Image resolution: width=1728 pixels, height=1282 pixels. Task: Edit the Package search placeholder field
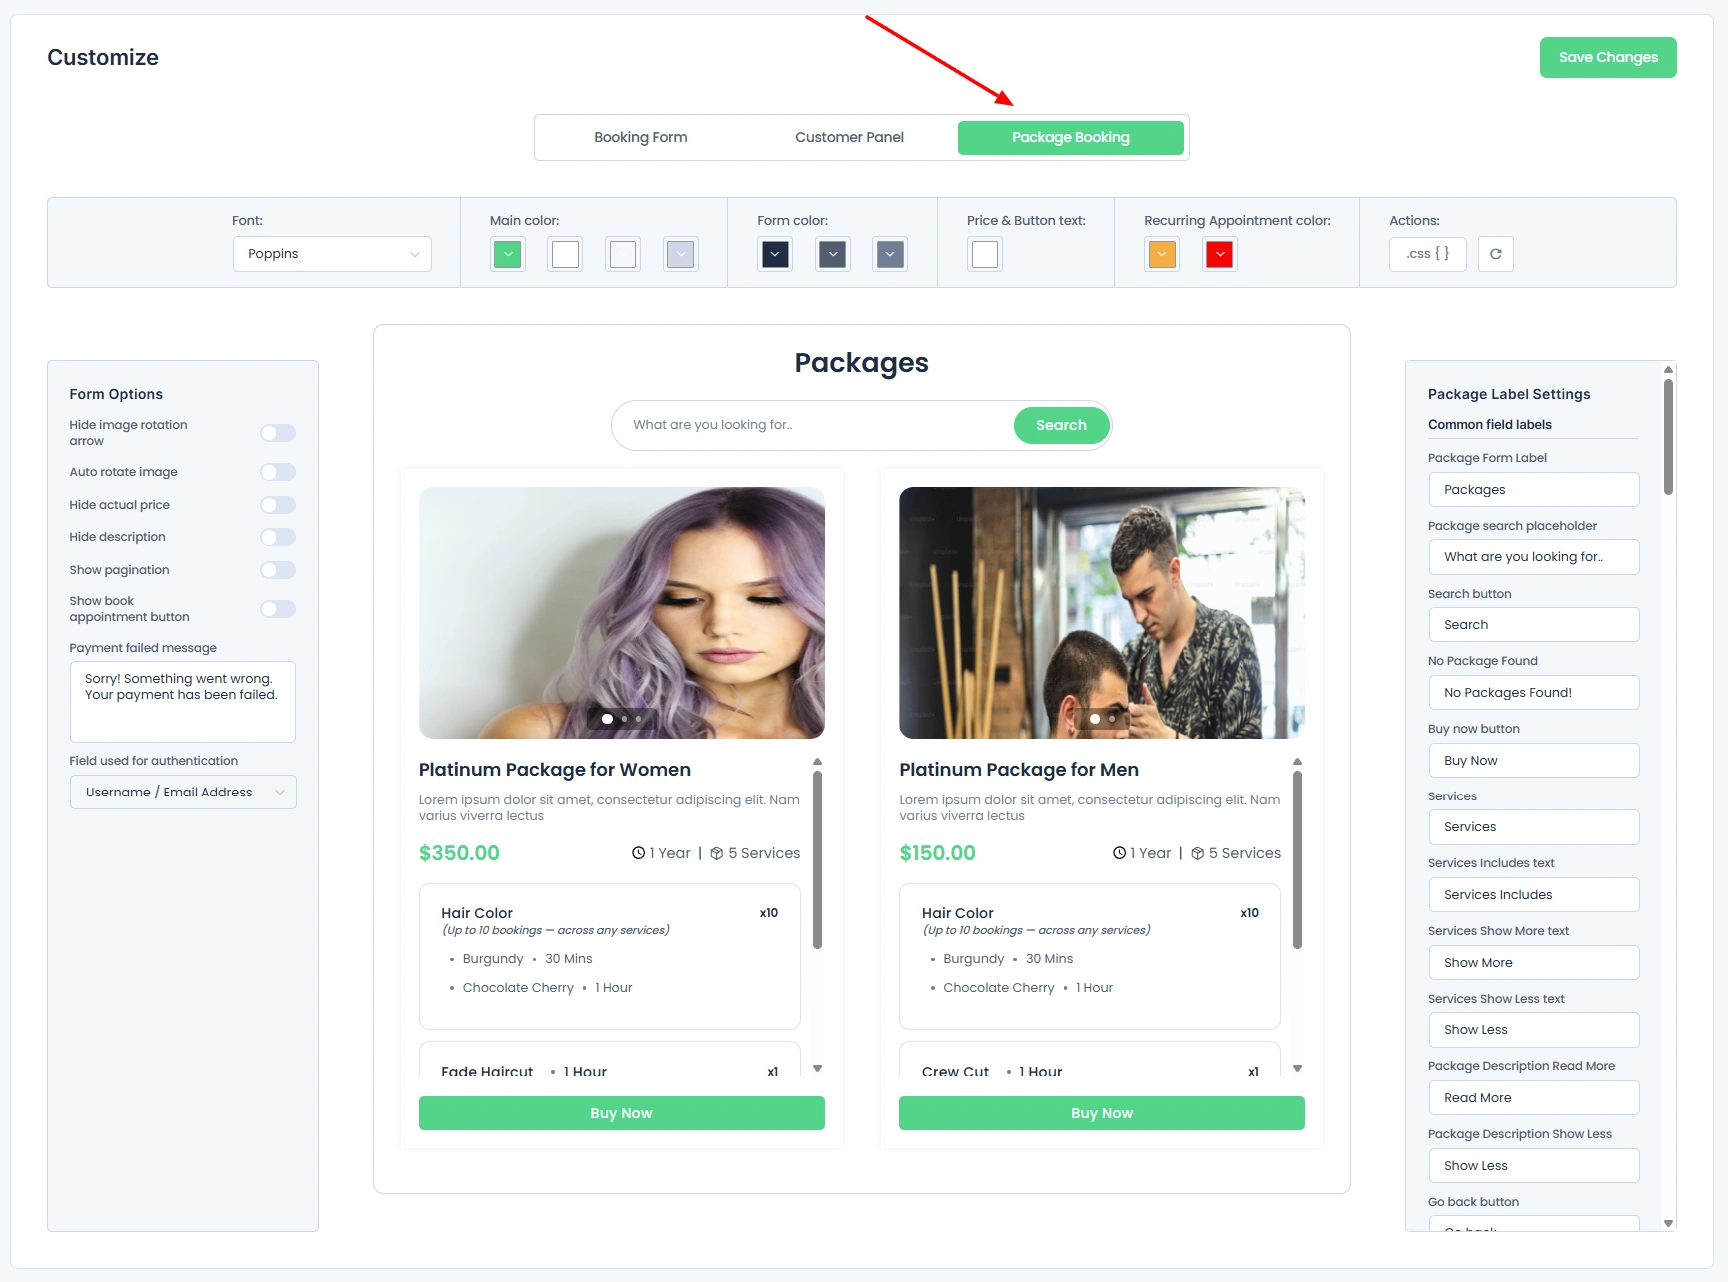(1534, 557)
